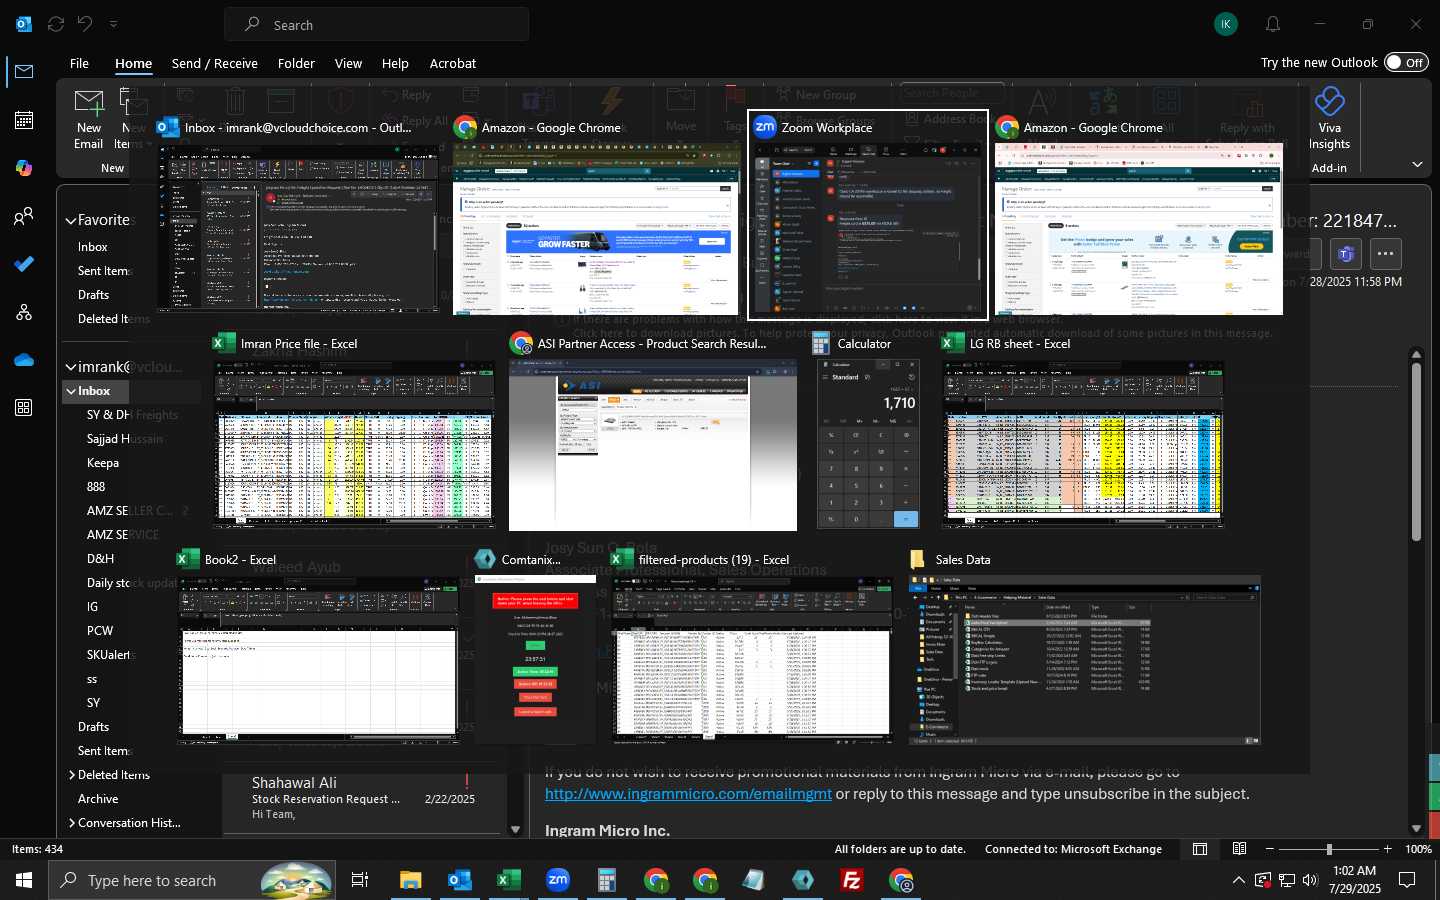
Task: Click the reading pane vertical scrollbar
Action: [1416, 453]
